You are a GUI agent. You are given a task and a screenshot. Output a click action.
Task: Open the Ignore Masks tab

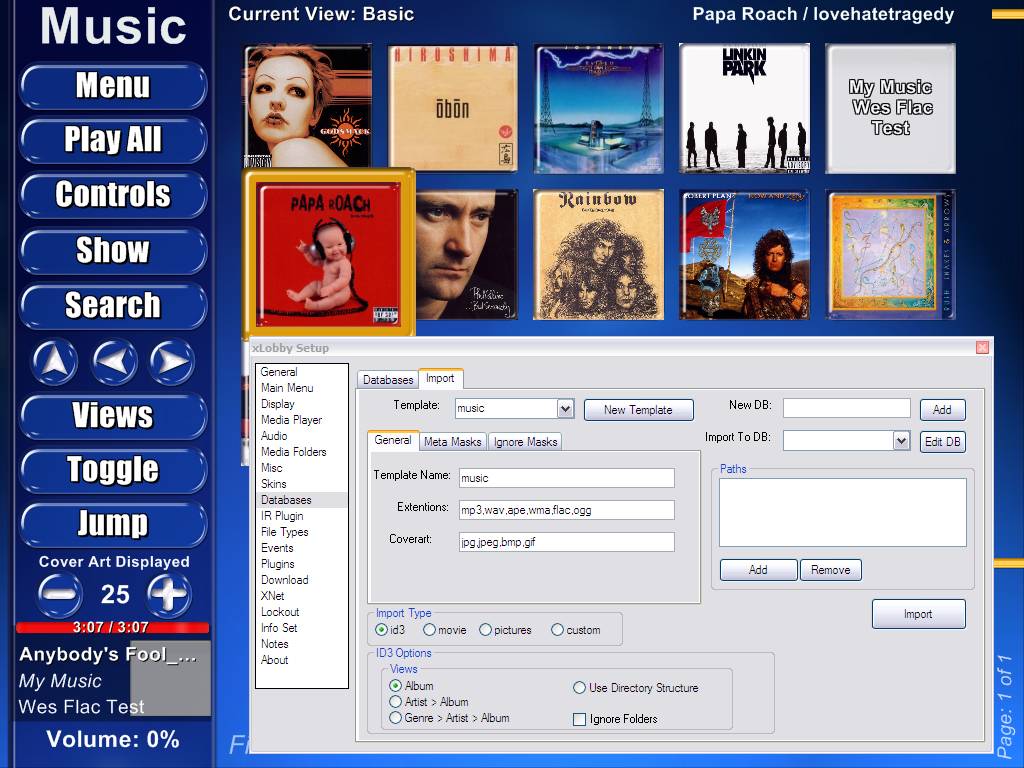525,441
